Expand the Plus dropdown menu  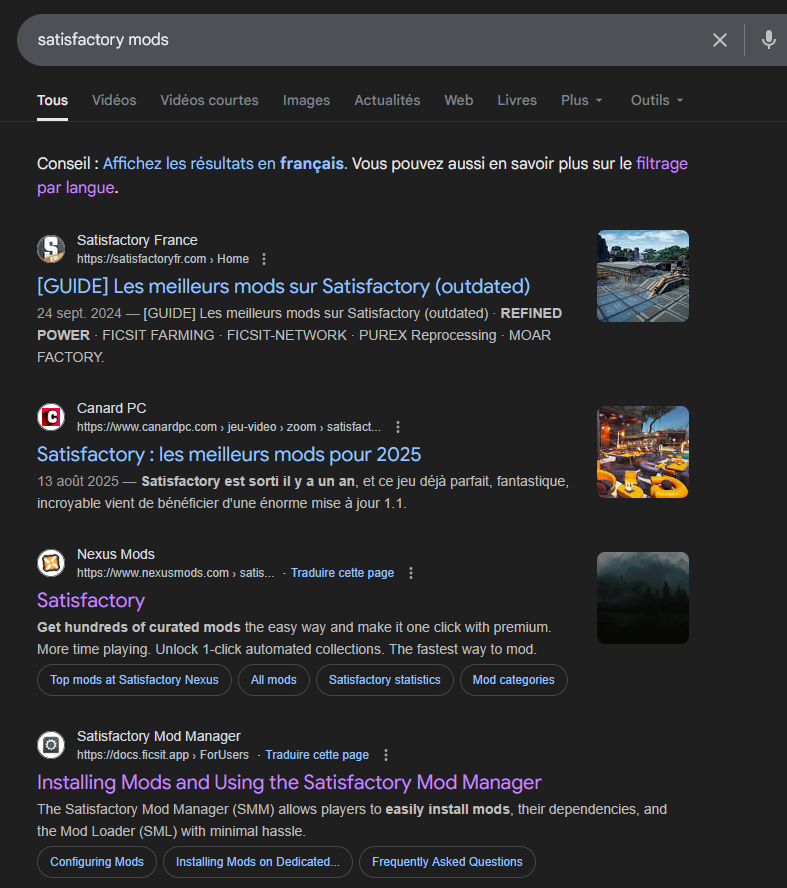tap(581, 100)
